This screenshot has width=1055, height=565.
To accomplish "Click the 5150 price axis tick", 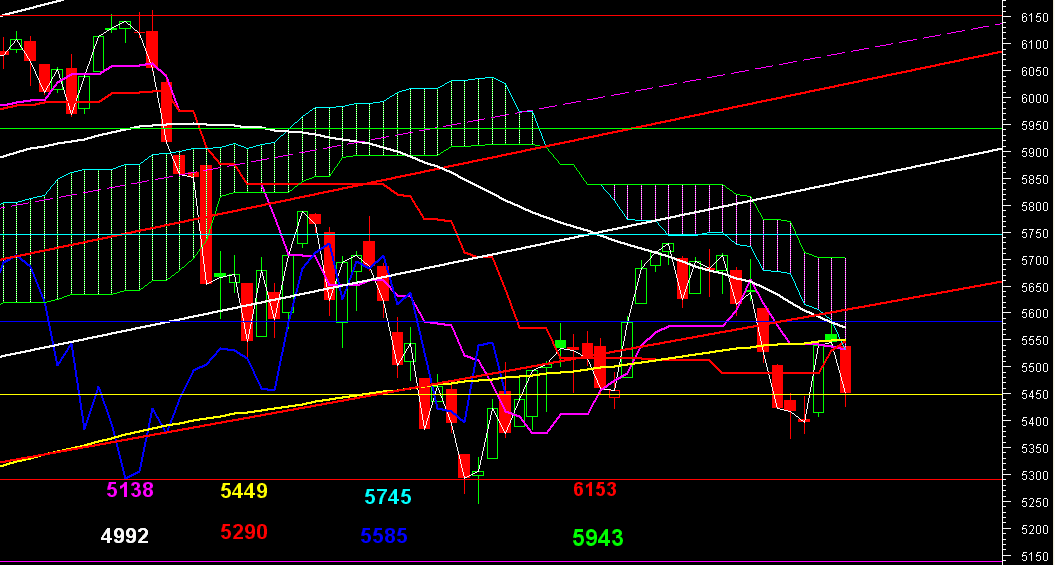I will (1035, 556).
